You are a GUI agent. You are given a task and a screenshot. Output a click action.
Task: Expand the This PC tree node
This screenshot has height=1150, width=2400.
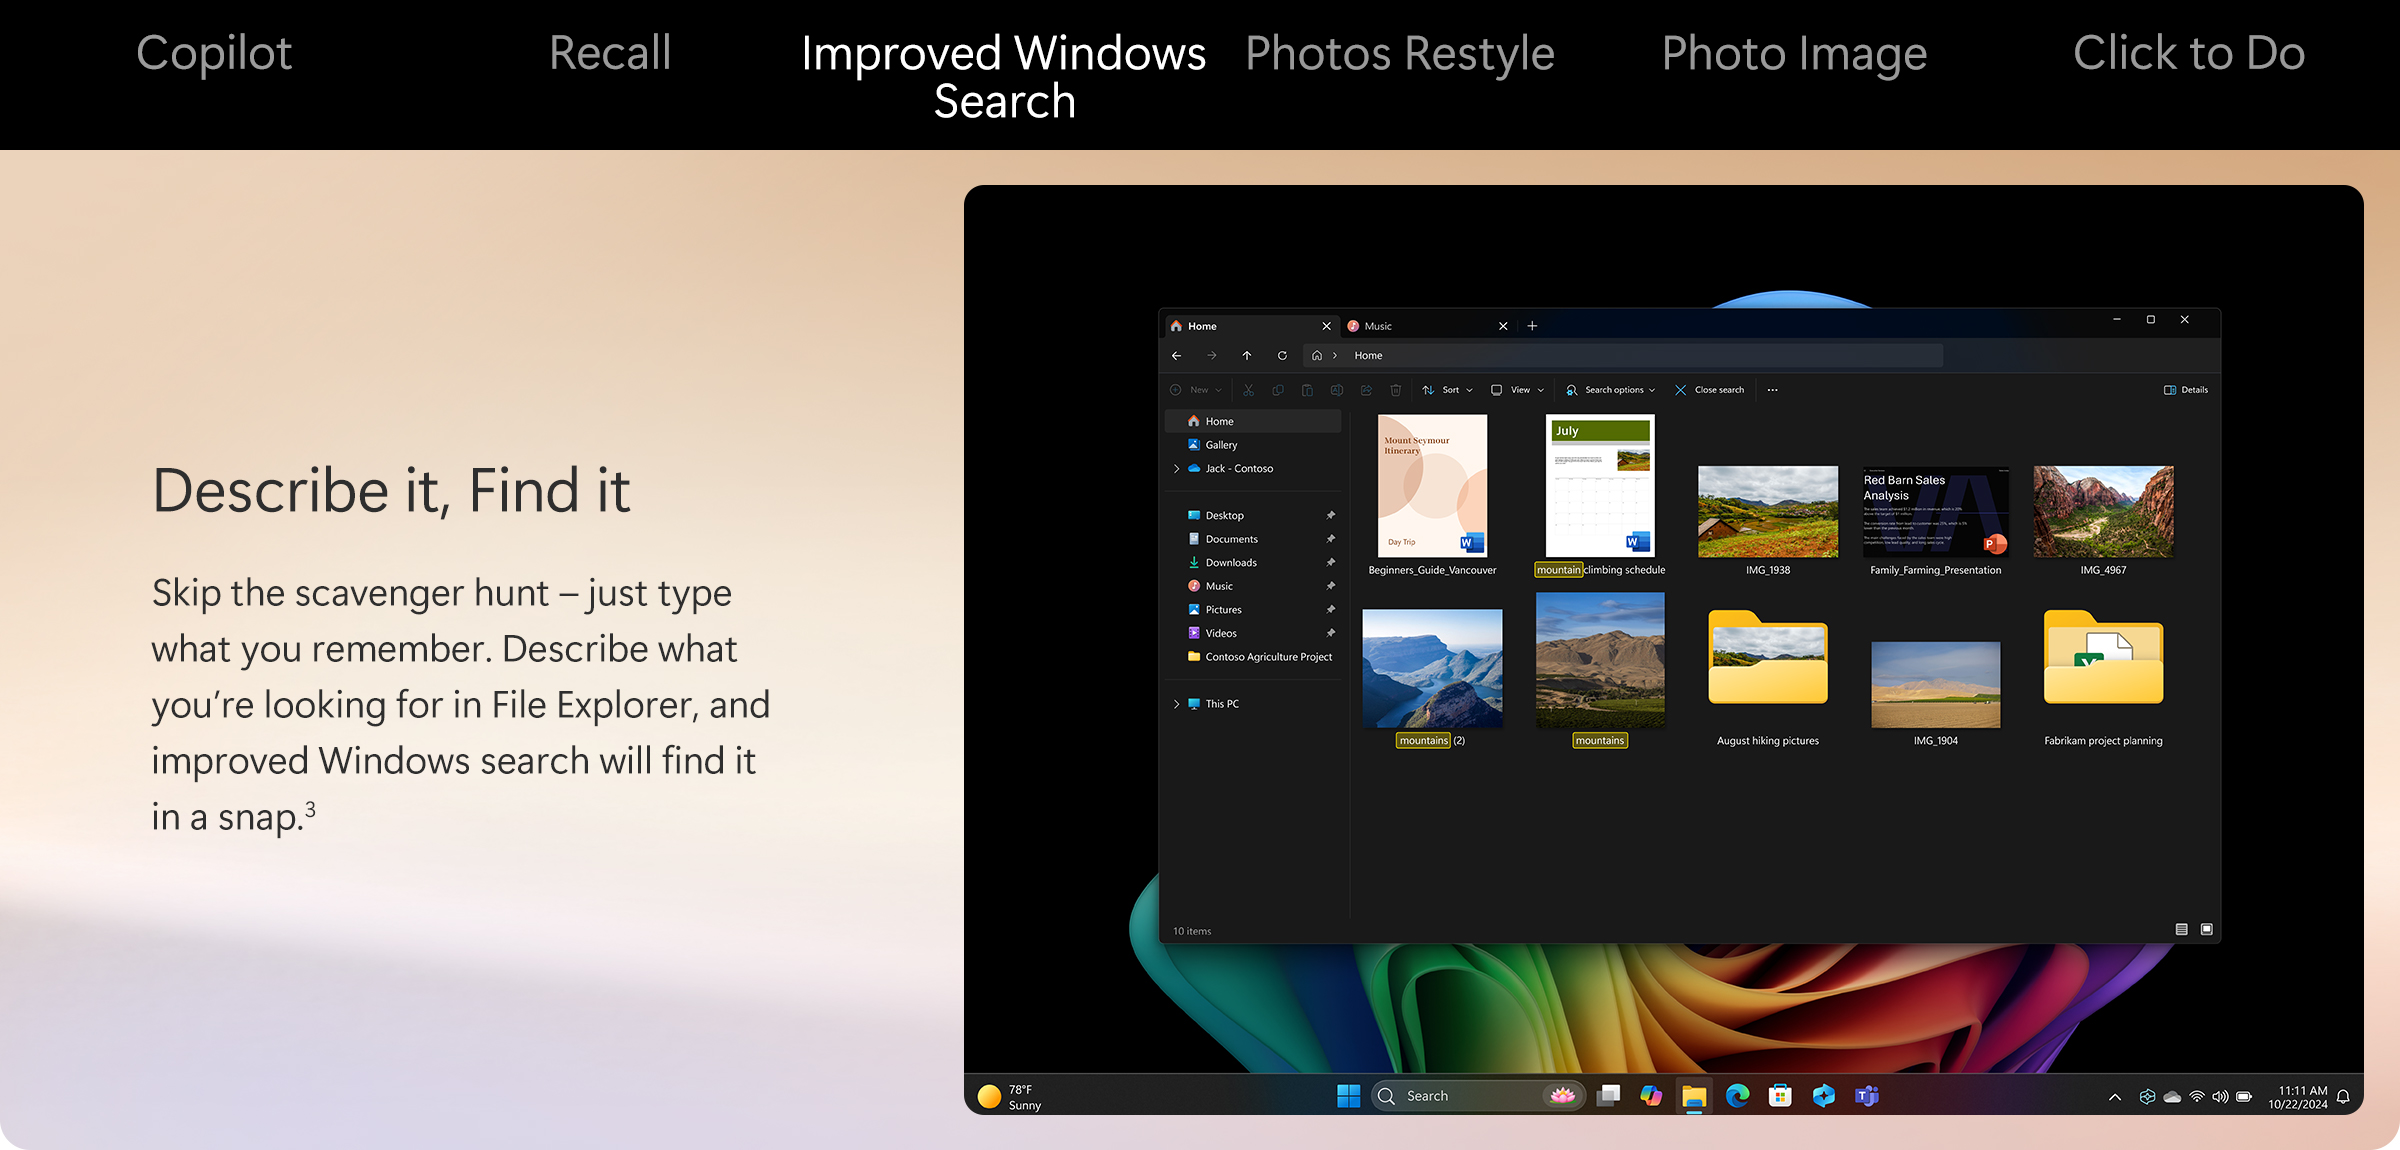click(x=1177, y=704)
